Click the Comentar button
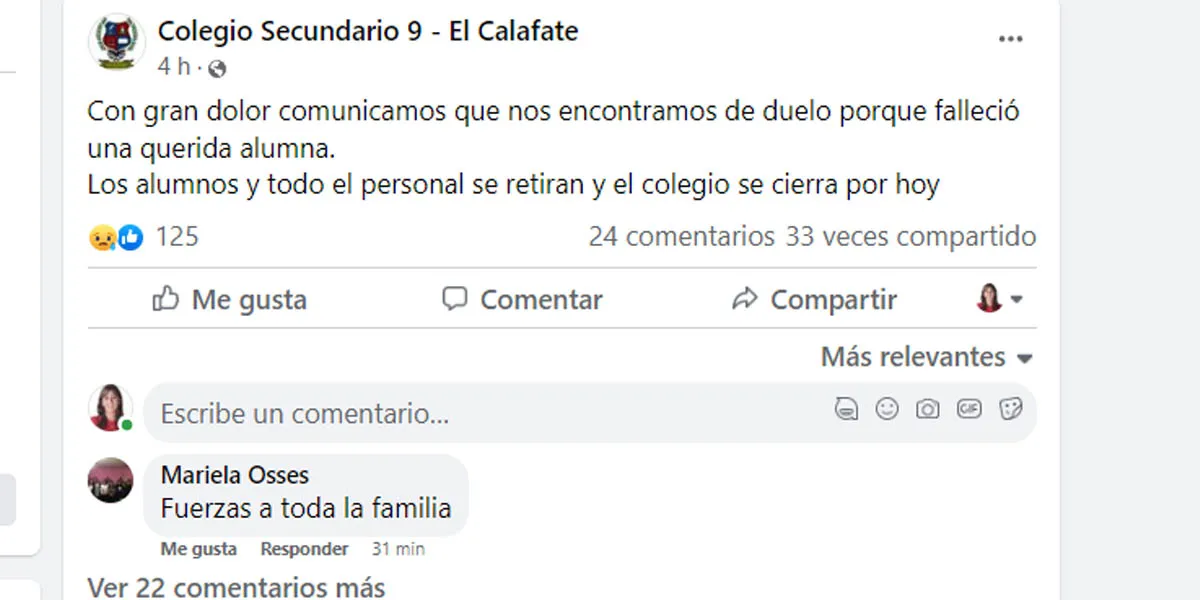Viewport: 1200px width, 600px height. pyautogui.click(x=522, y=299)
